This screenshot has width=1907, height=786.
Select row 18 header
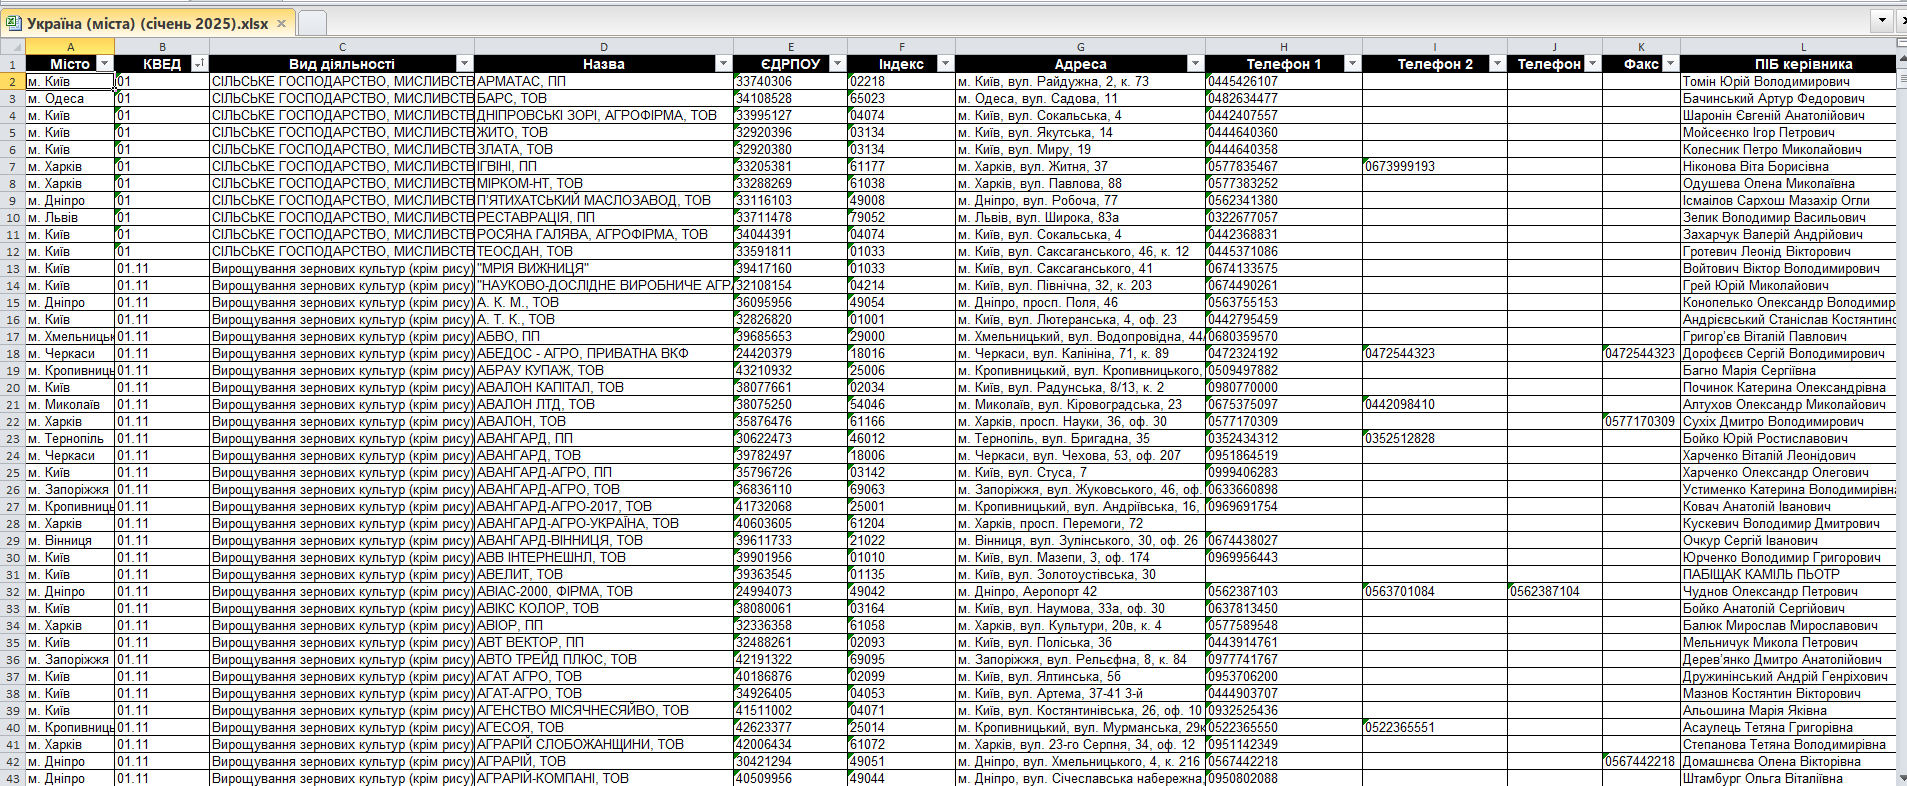point(13,353)
